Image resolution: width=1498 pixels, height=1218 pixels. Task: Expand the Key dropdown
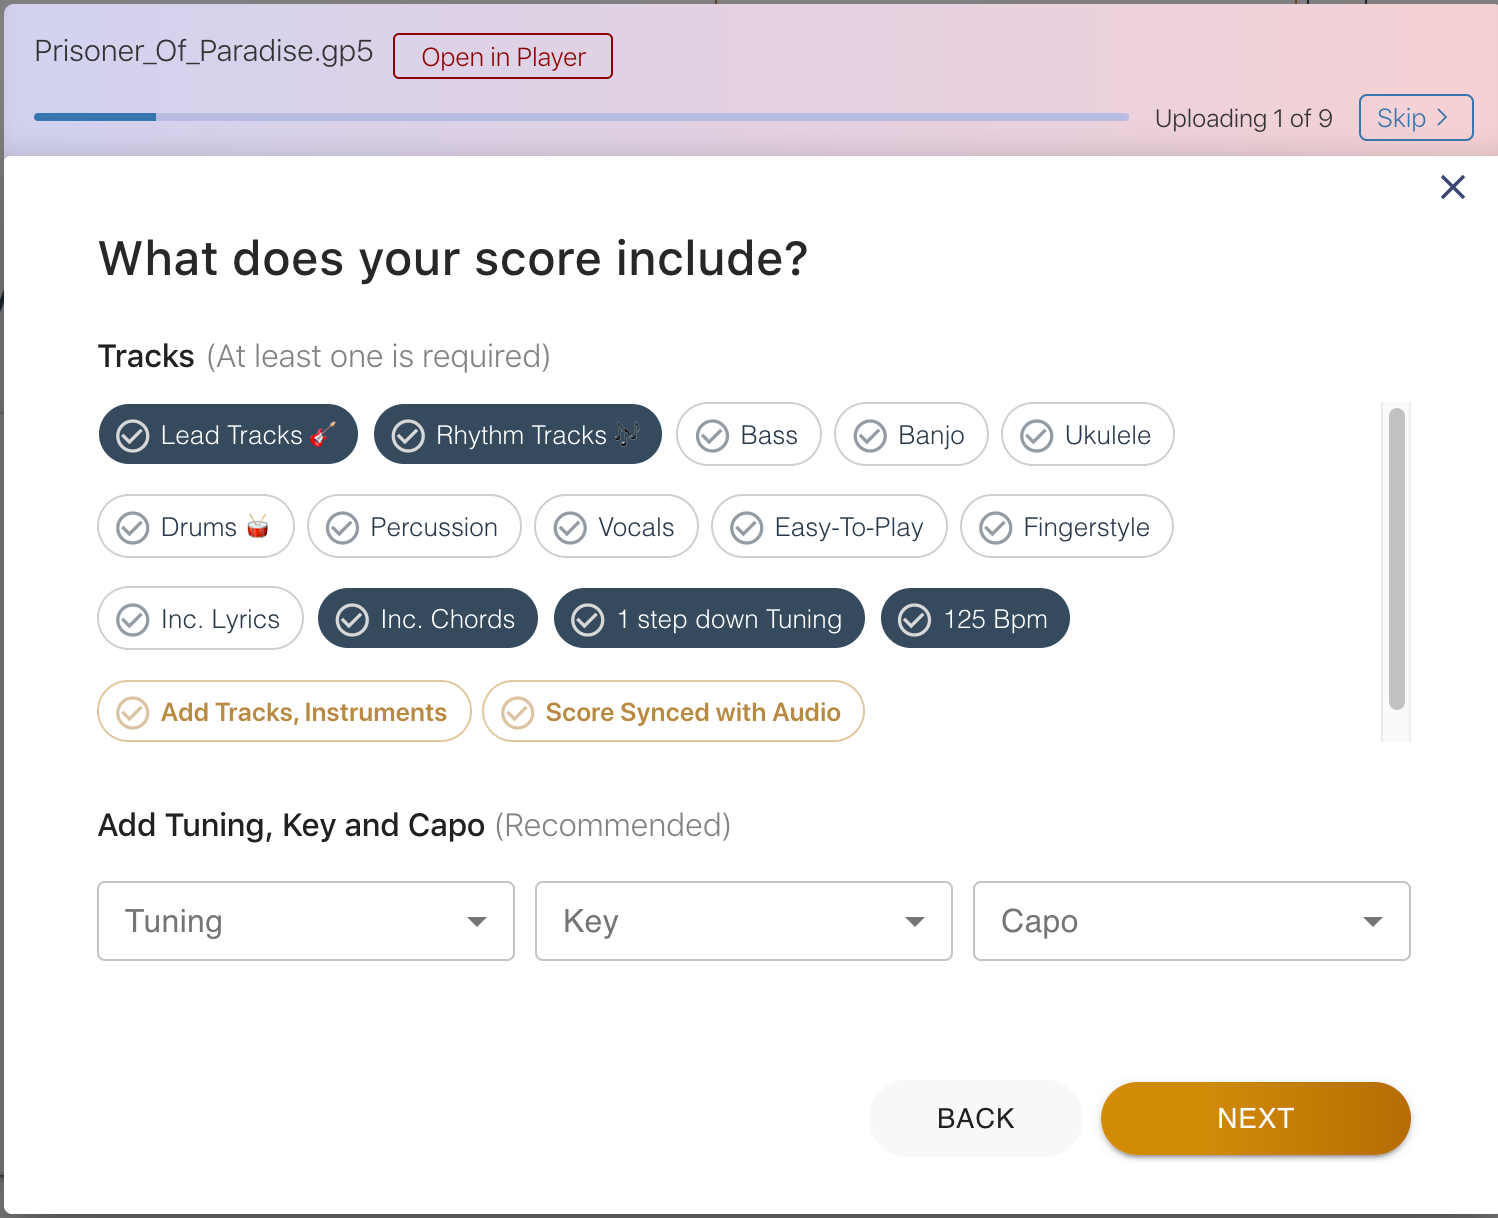[x=744, y=921]
